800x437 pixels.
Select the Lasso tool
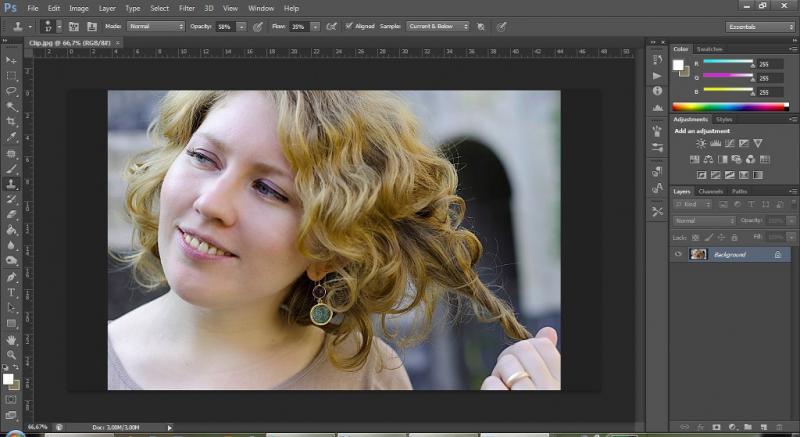click(11, 91)
